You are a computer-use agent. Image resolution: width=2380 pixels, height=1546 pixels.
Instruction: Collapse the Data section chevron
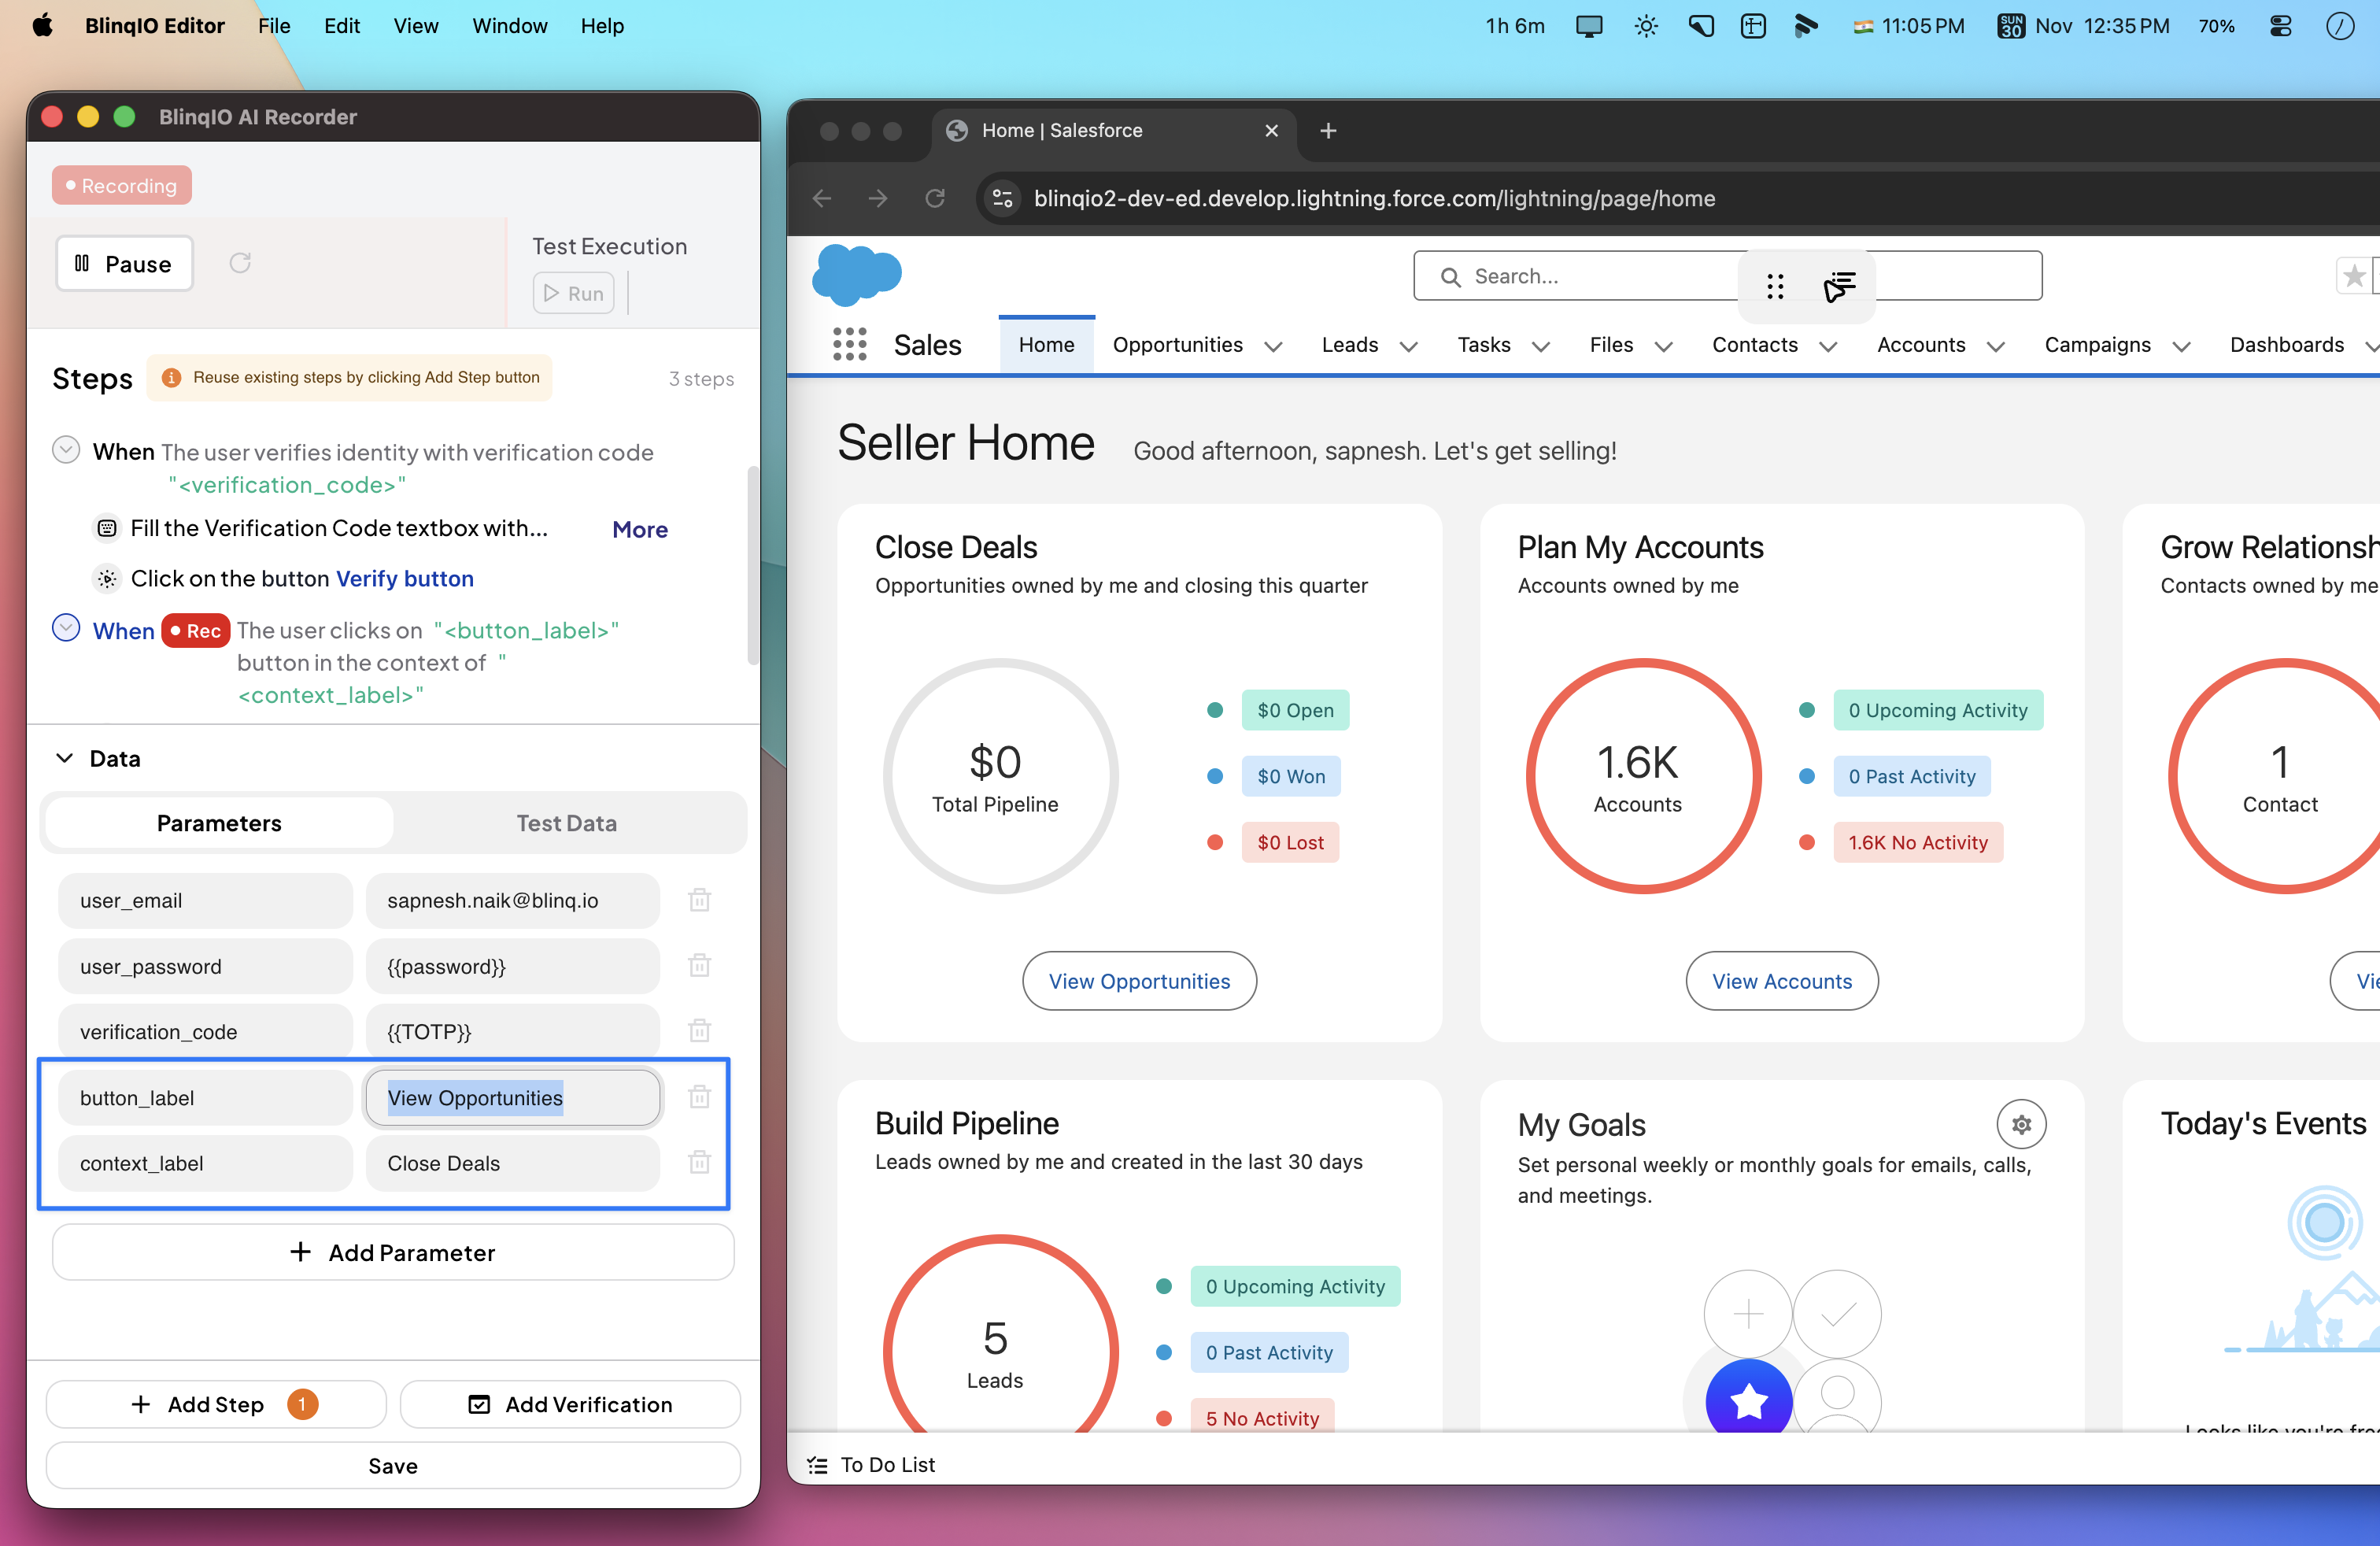point(65,758)
